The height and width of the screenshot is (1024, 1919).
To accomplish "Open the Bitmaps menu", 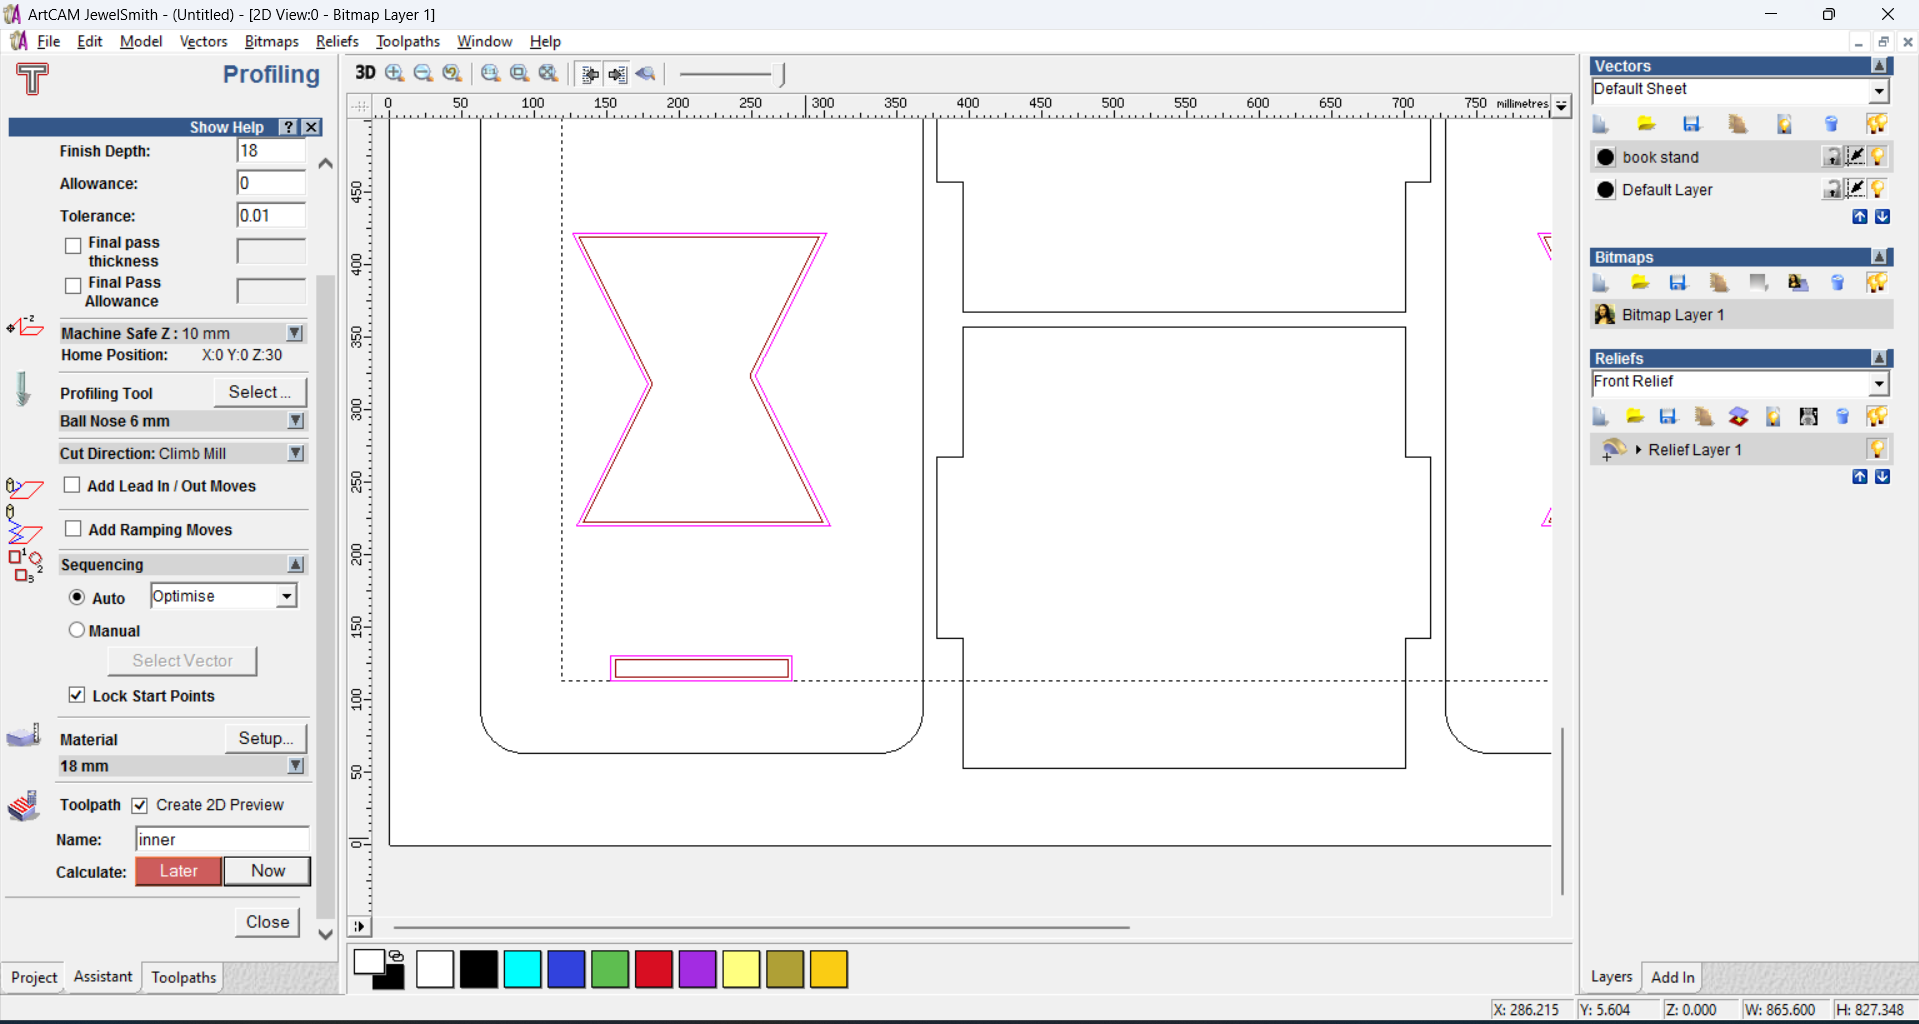I will click(271, 41).
